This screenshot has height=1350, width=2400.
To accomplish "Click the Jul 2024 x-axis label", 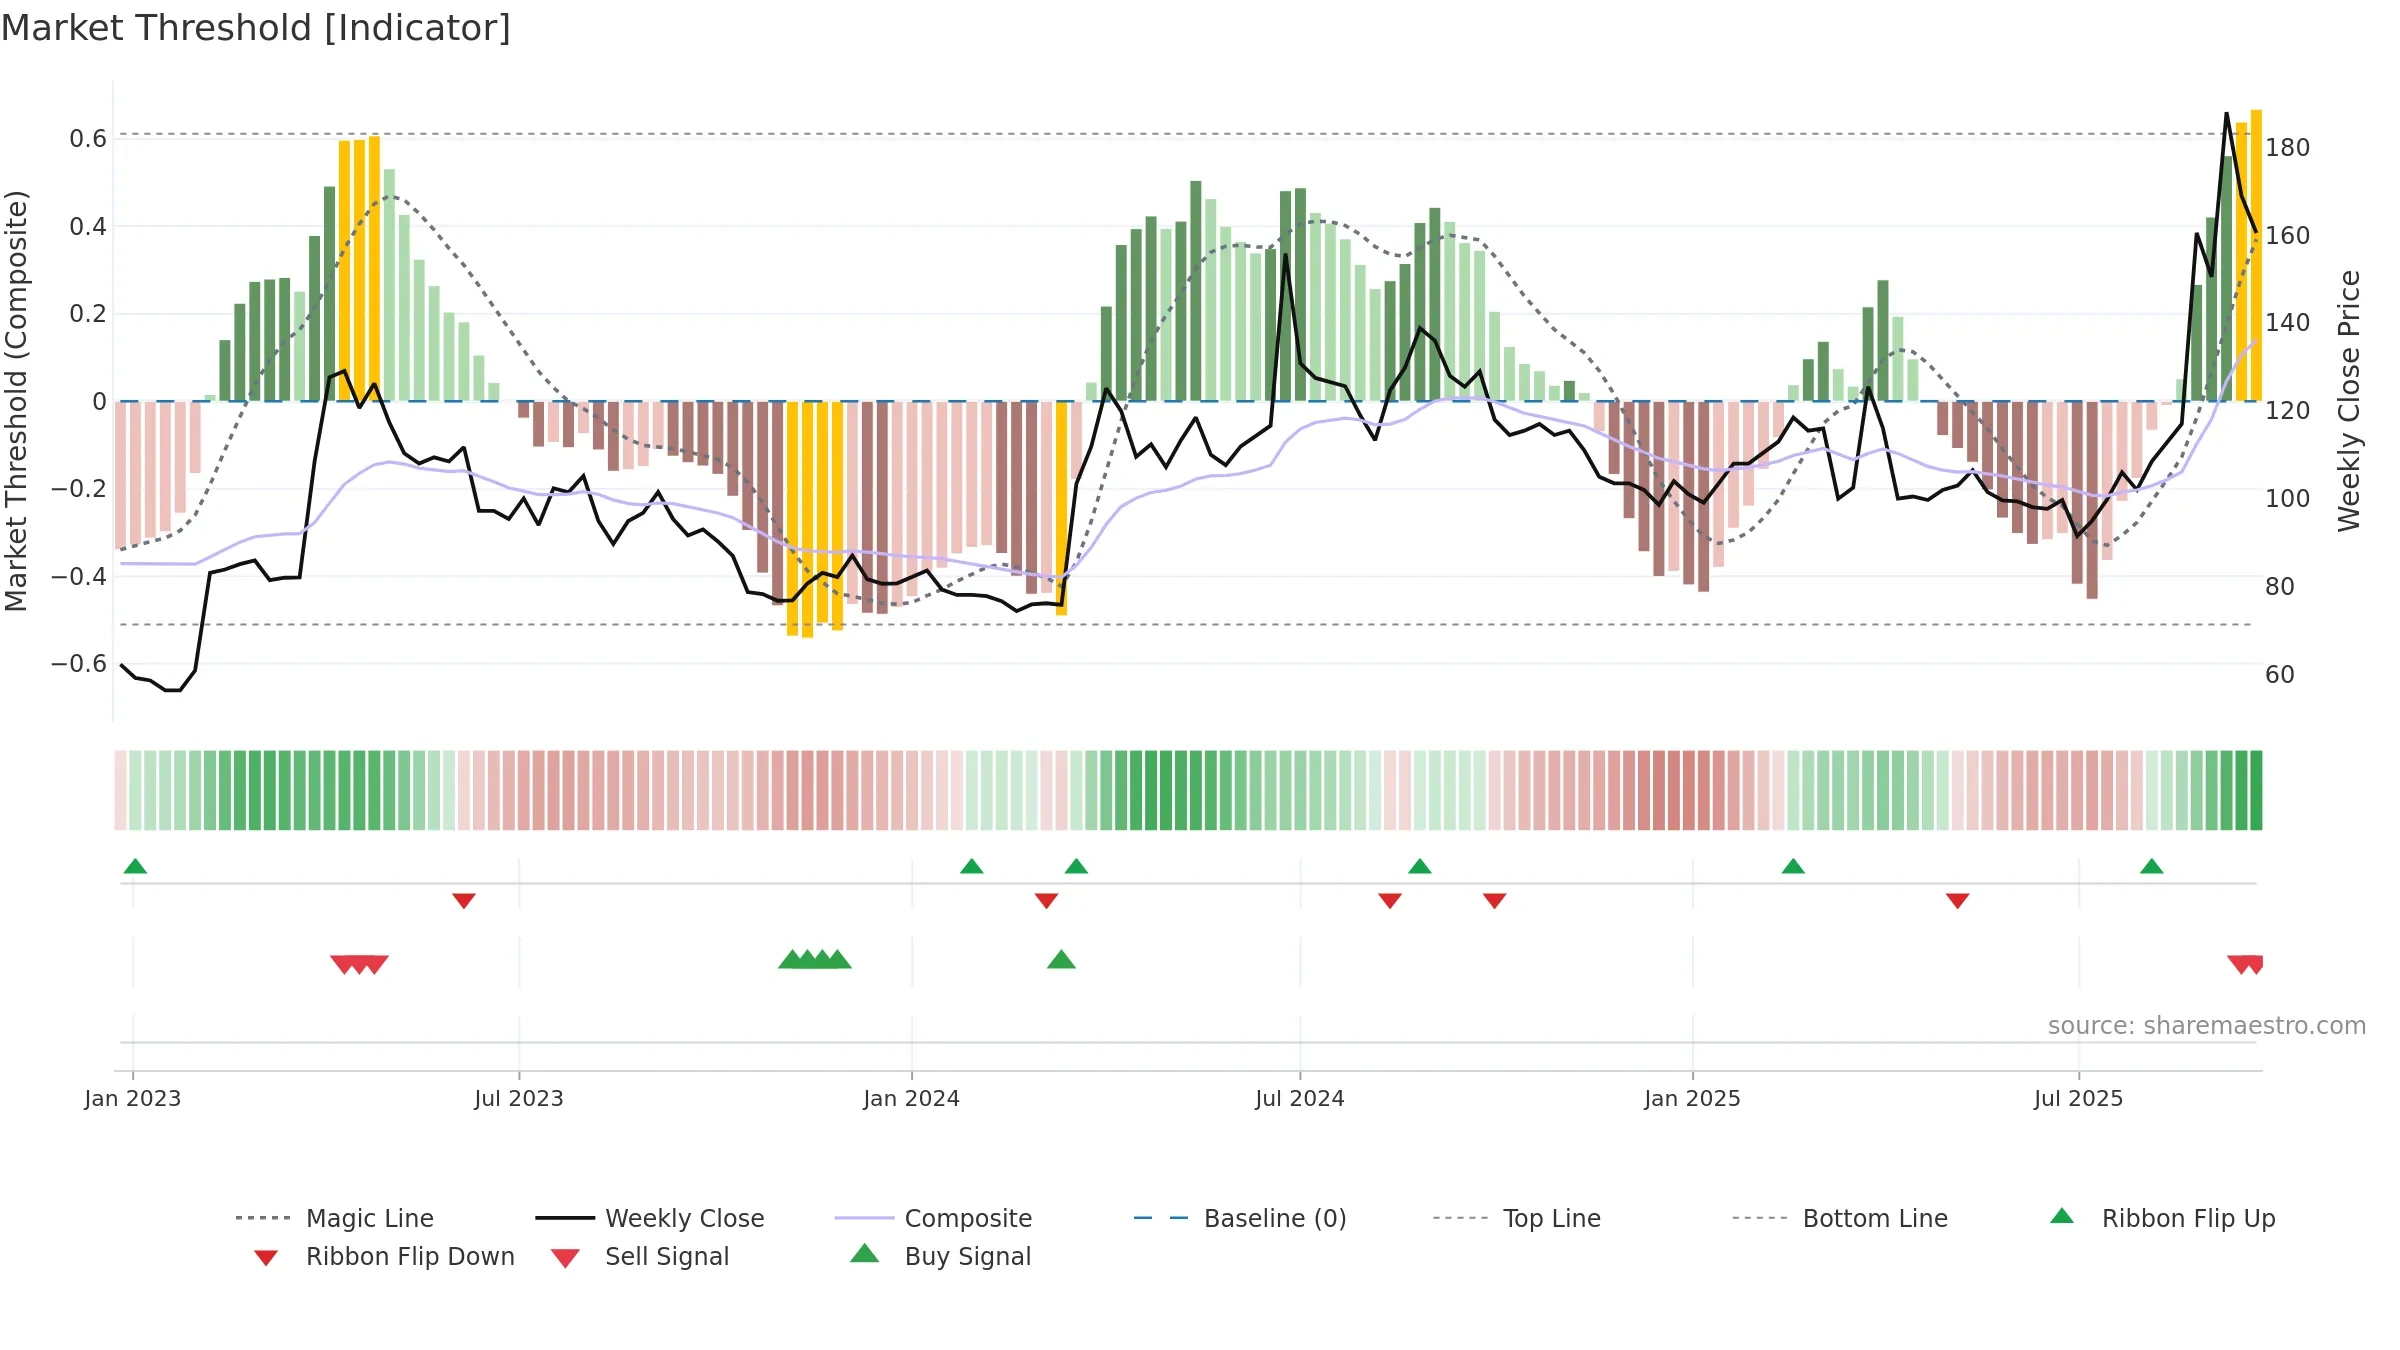I will 1300,1098.
